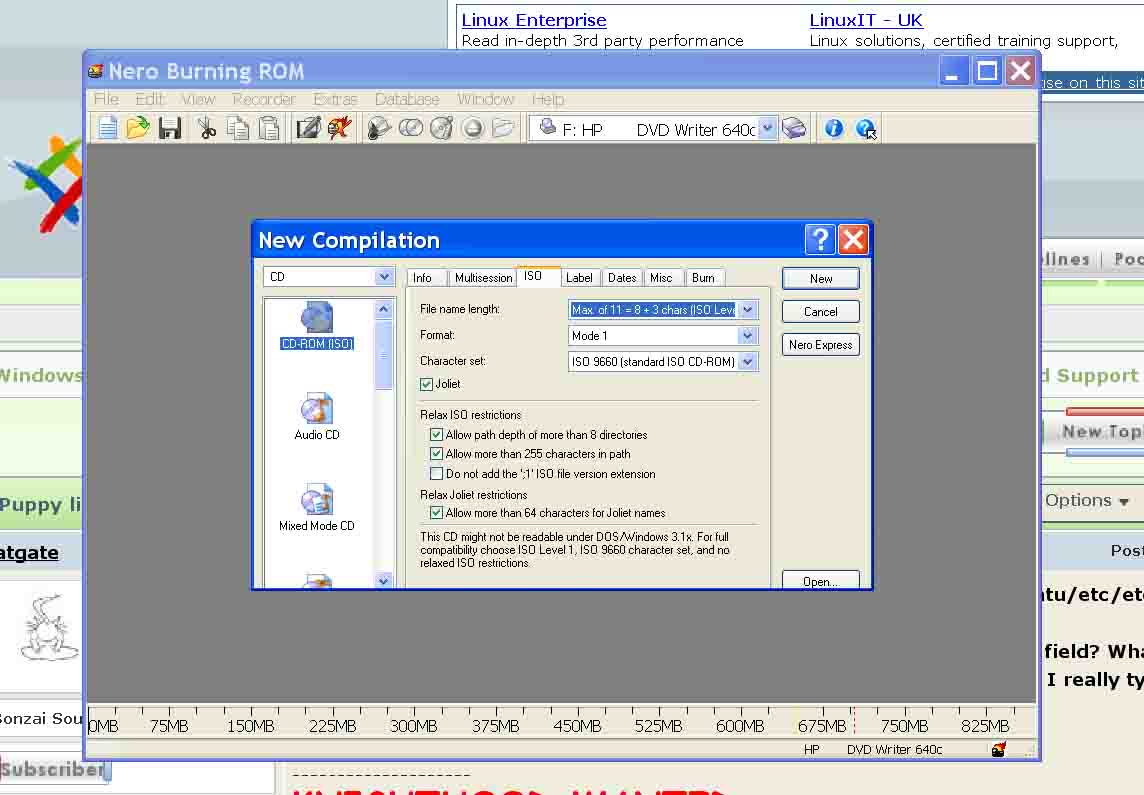Save the compilation with floppy disk icon
The width and height of the screenshot is (1144, 795).
click(169, 128)
